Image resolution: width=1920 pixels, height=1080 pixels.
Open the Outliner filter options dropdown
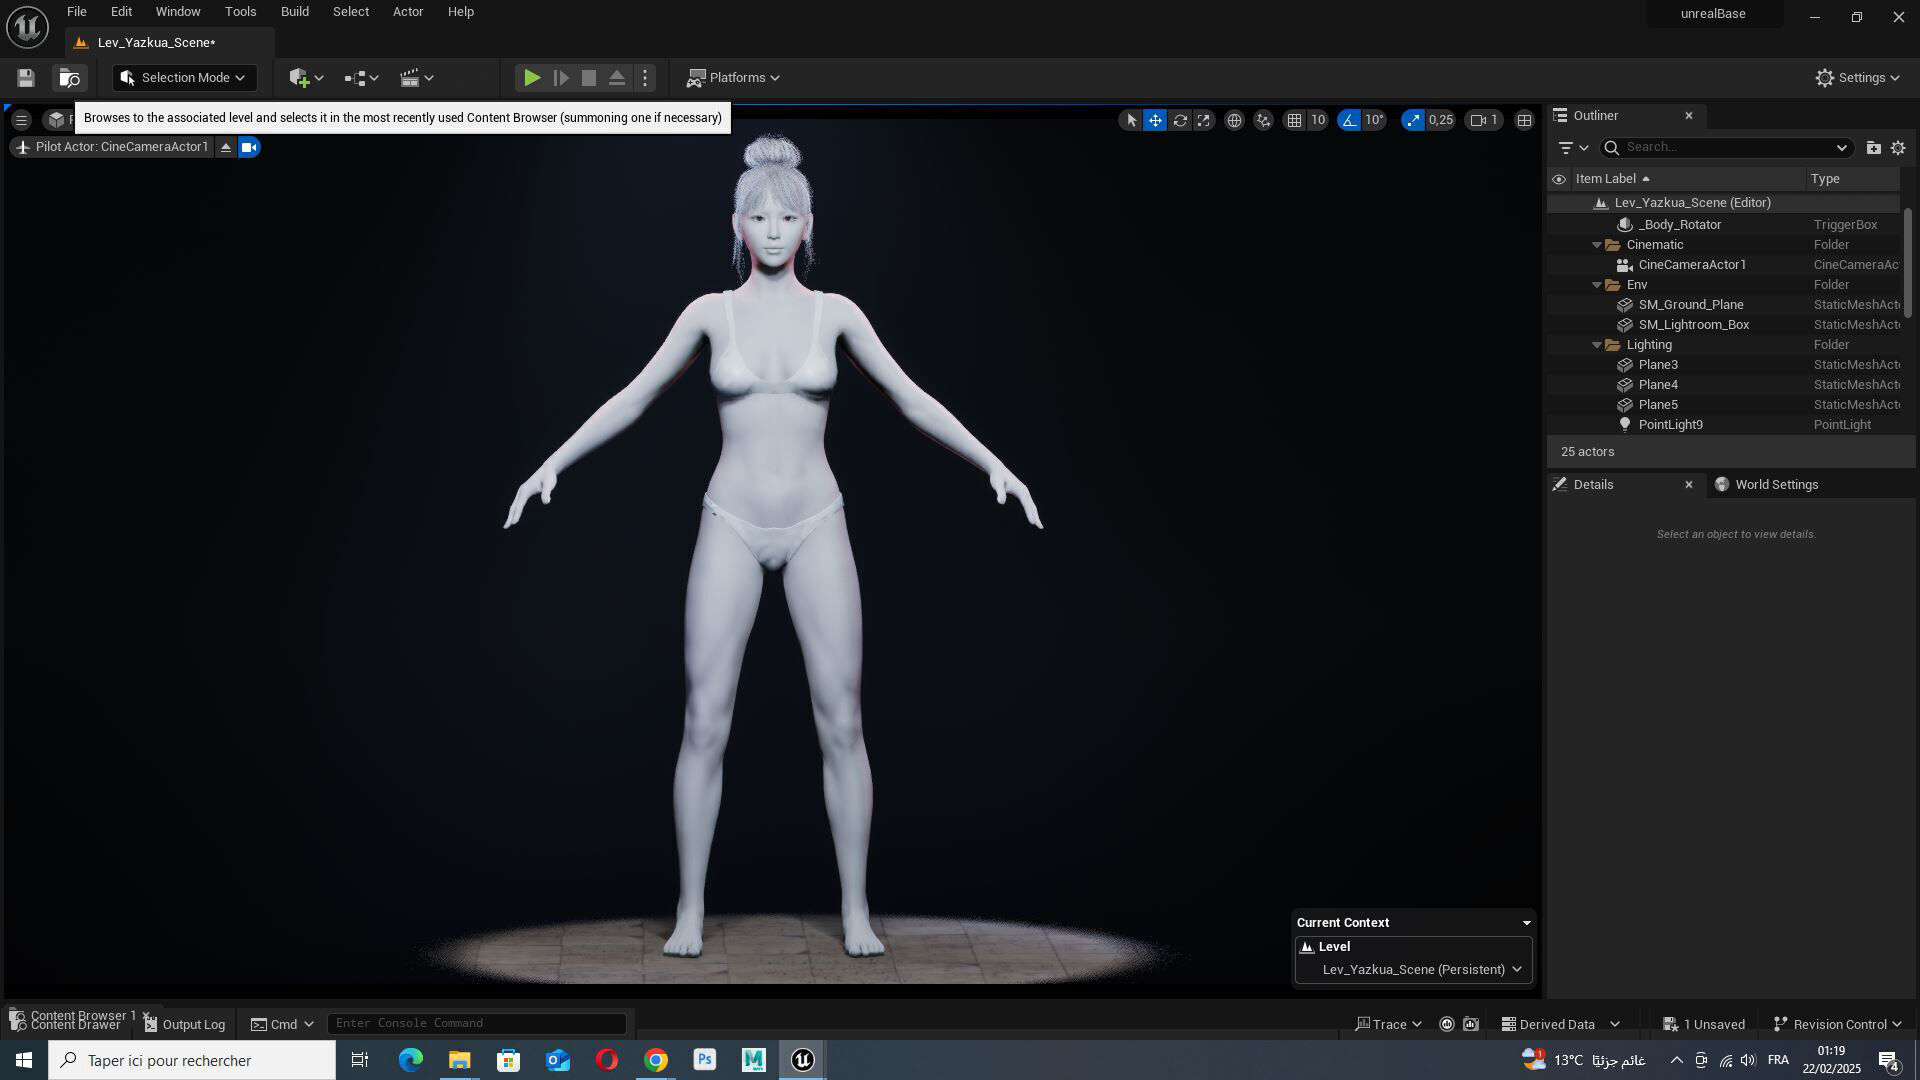[1573, 148]
